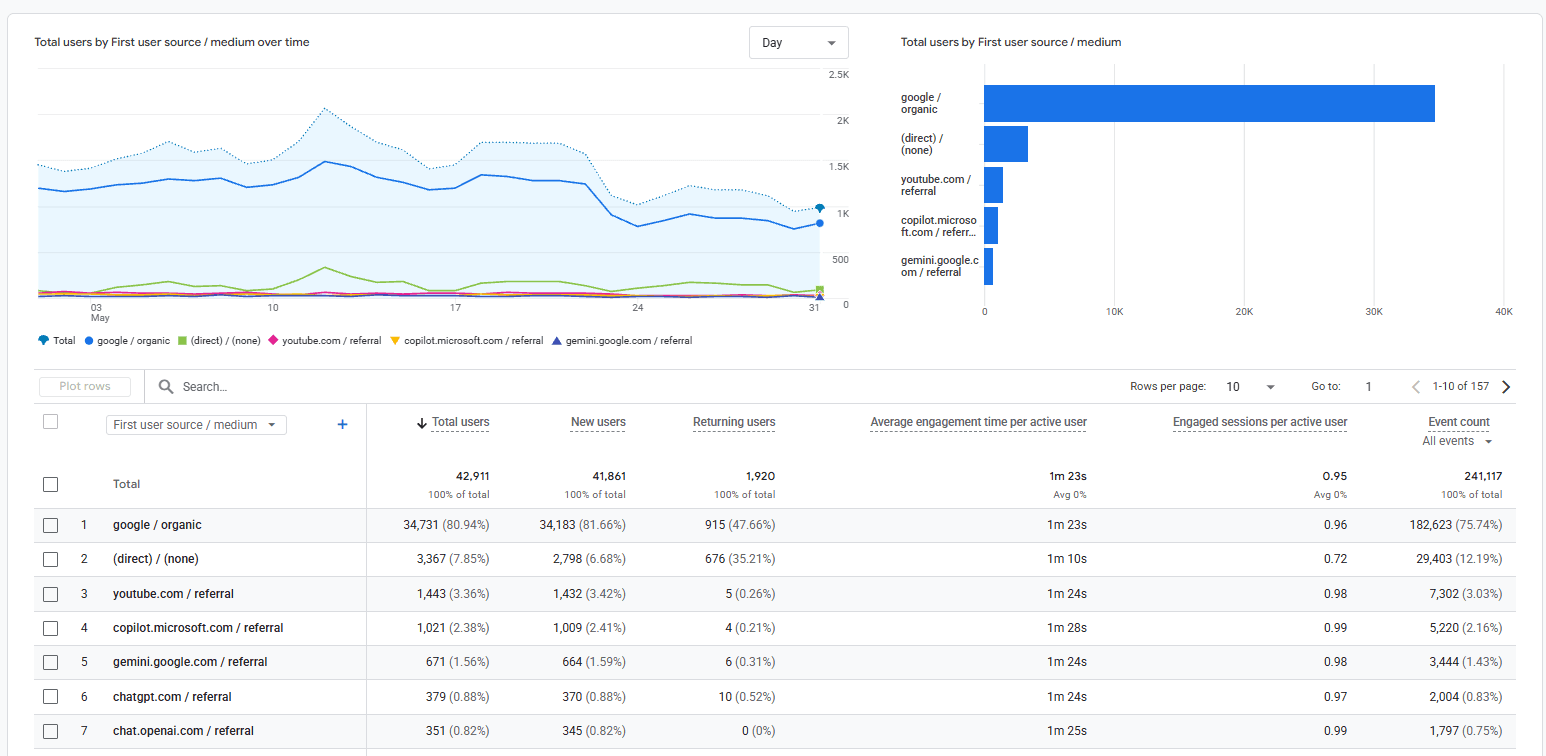Add a secondary dimension with plus icon

click(342, 425)
